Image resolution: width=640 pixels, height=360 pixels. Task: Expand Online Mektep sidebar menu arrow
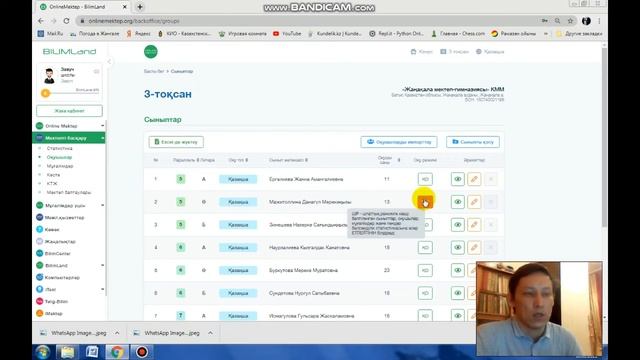click(102, 126)
